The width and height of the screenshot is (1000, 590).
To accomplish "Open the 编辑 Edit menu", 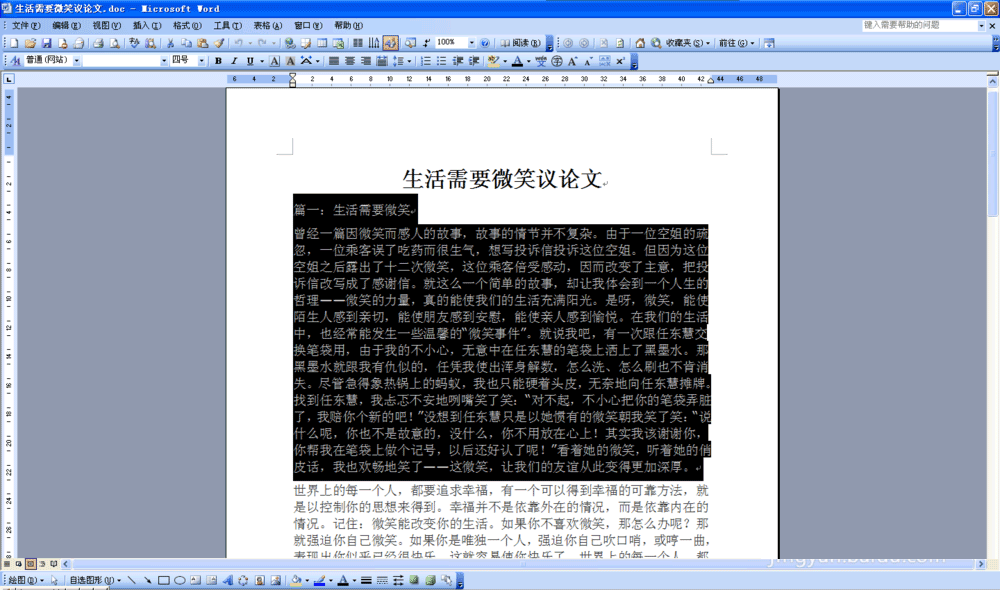I will 66,26.
